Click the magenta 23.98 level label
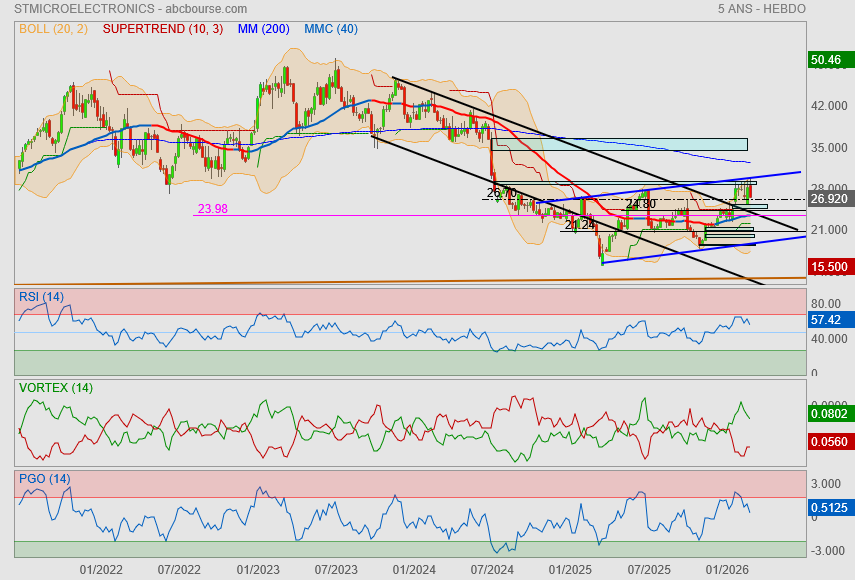This screenshot has width=855, height=580. (x=212, y=209)
